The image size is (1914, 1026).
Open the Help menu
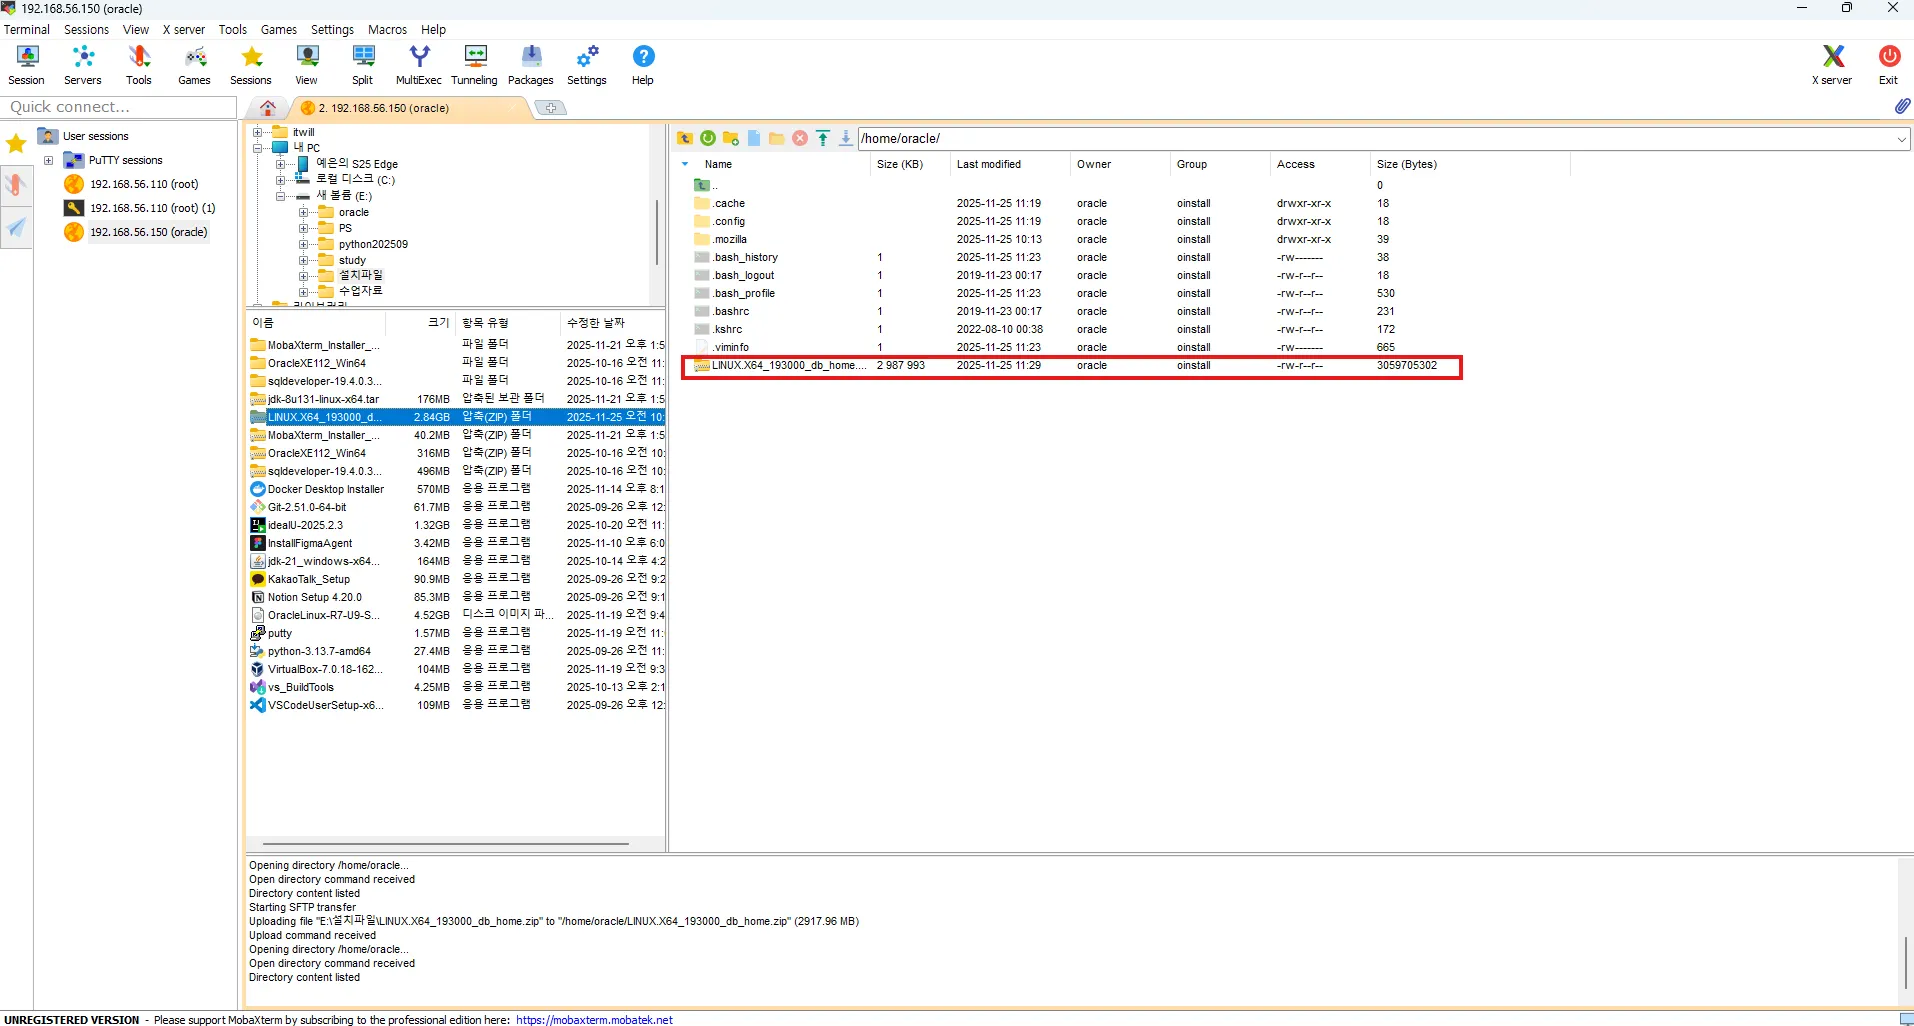pos(433,30)
